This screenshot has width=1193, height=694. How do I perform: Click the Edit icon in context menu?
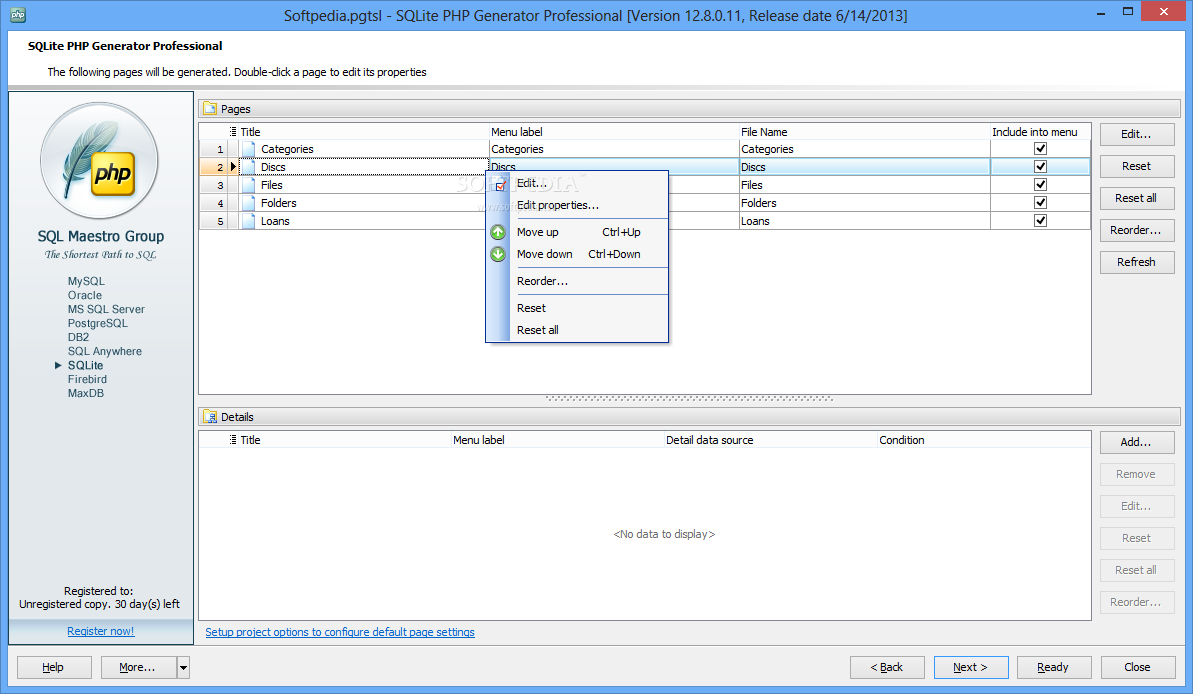point(500,184)
